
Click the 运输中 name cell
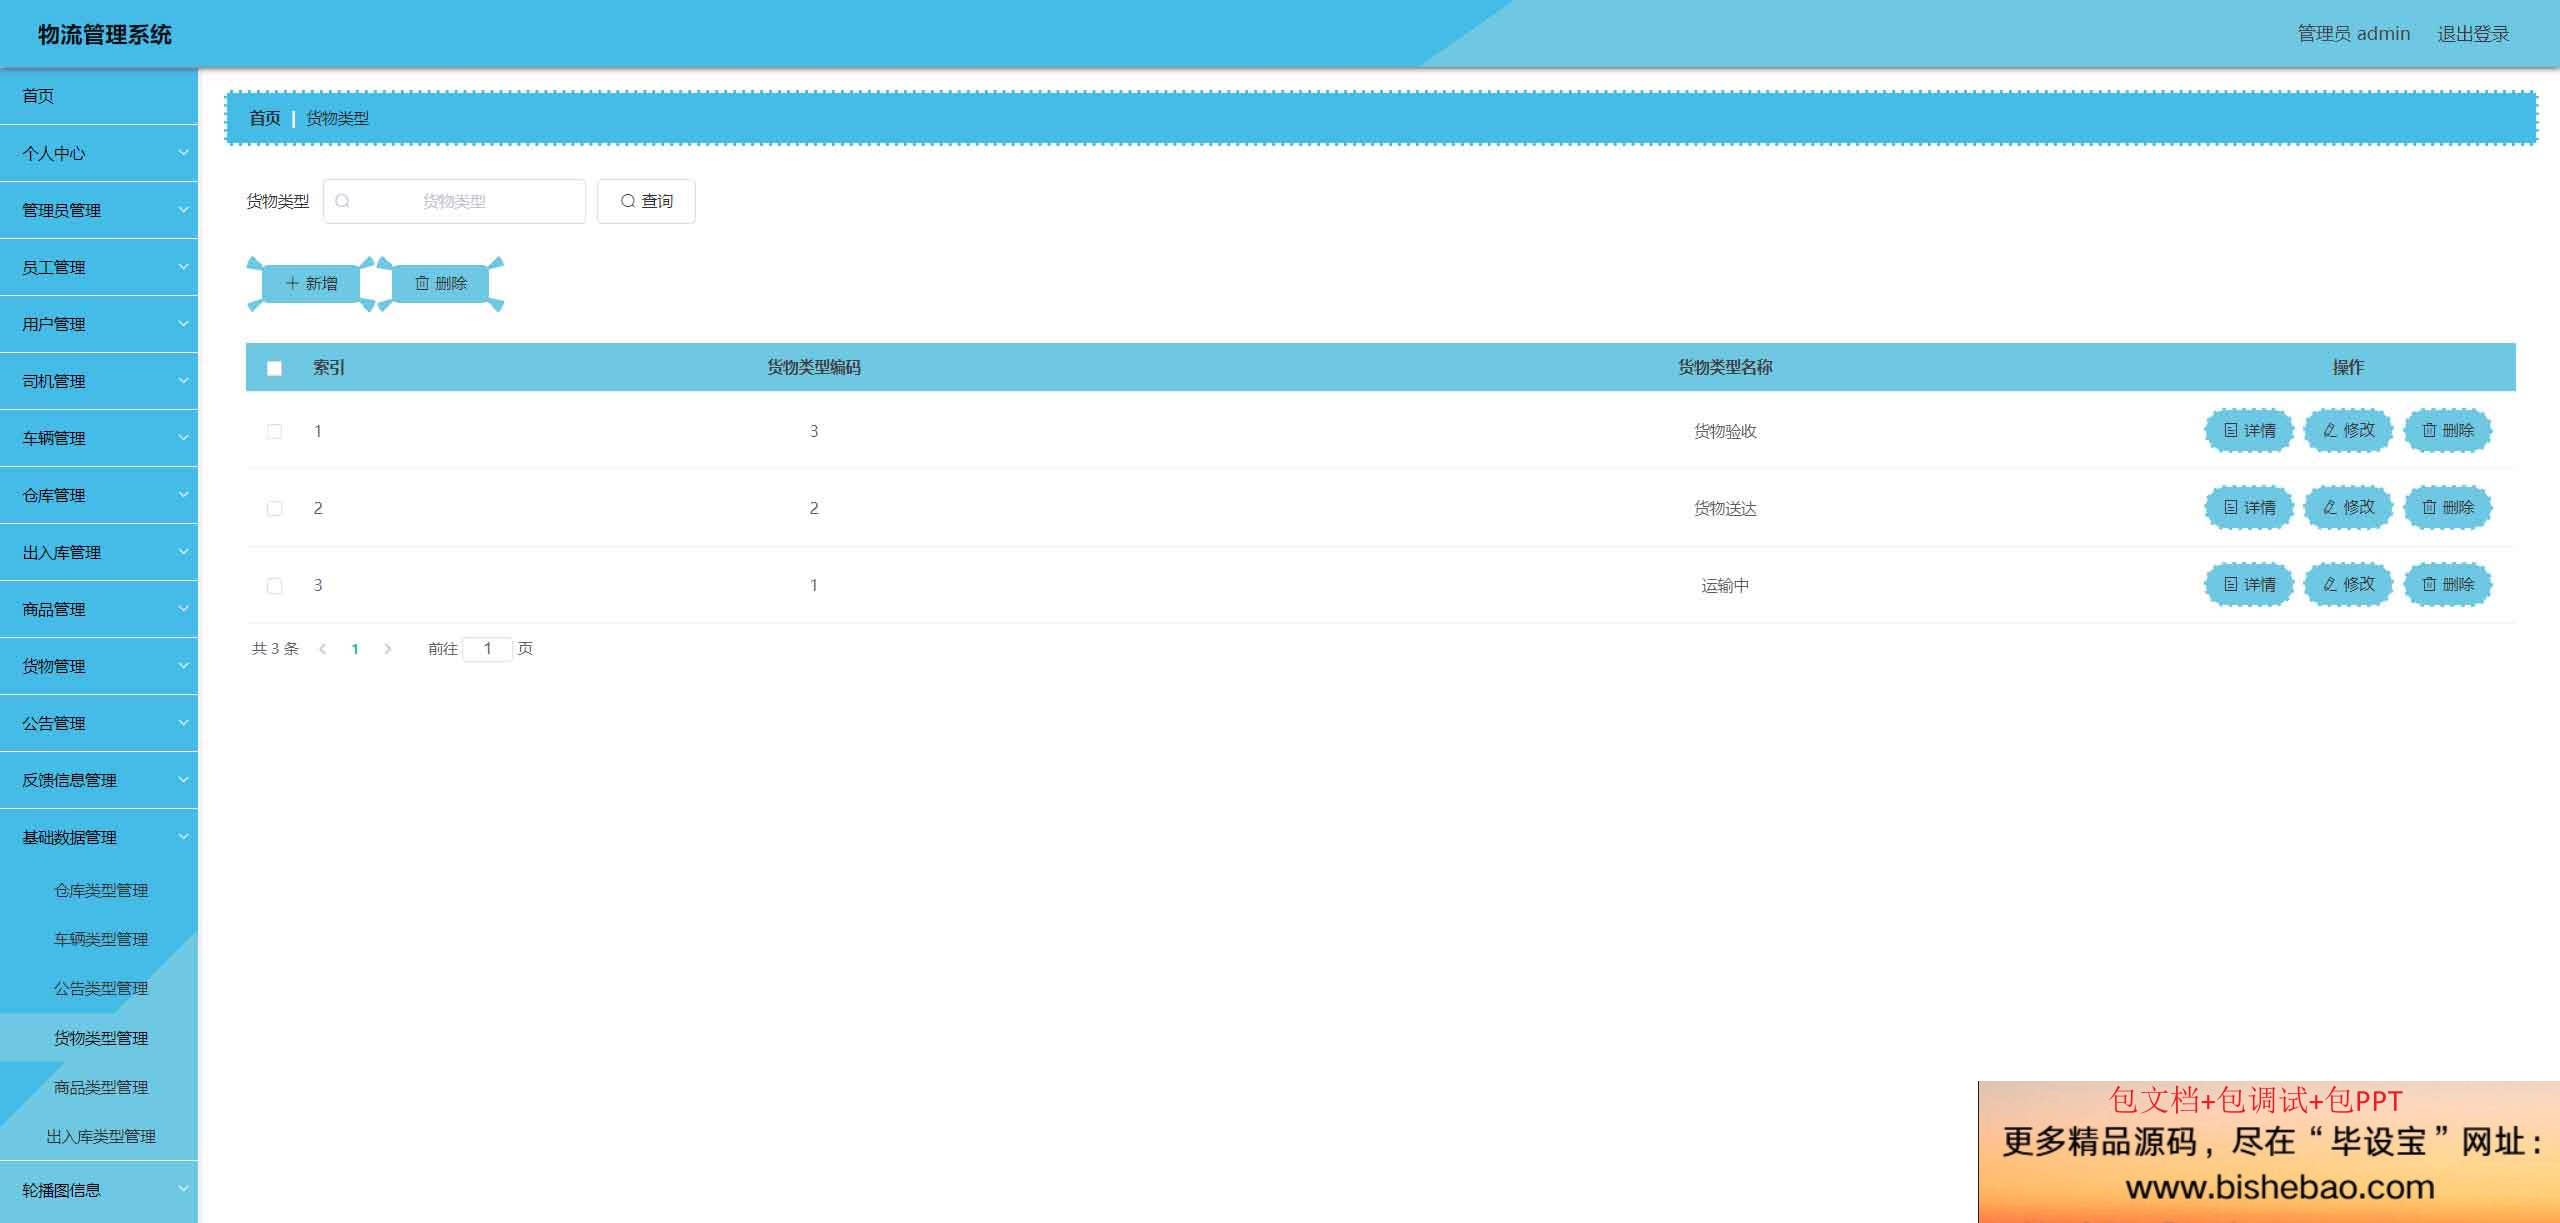(x=1725, y=585)
